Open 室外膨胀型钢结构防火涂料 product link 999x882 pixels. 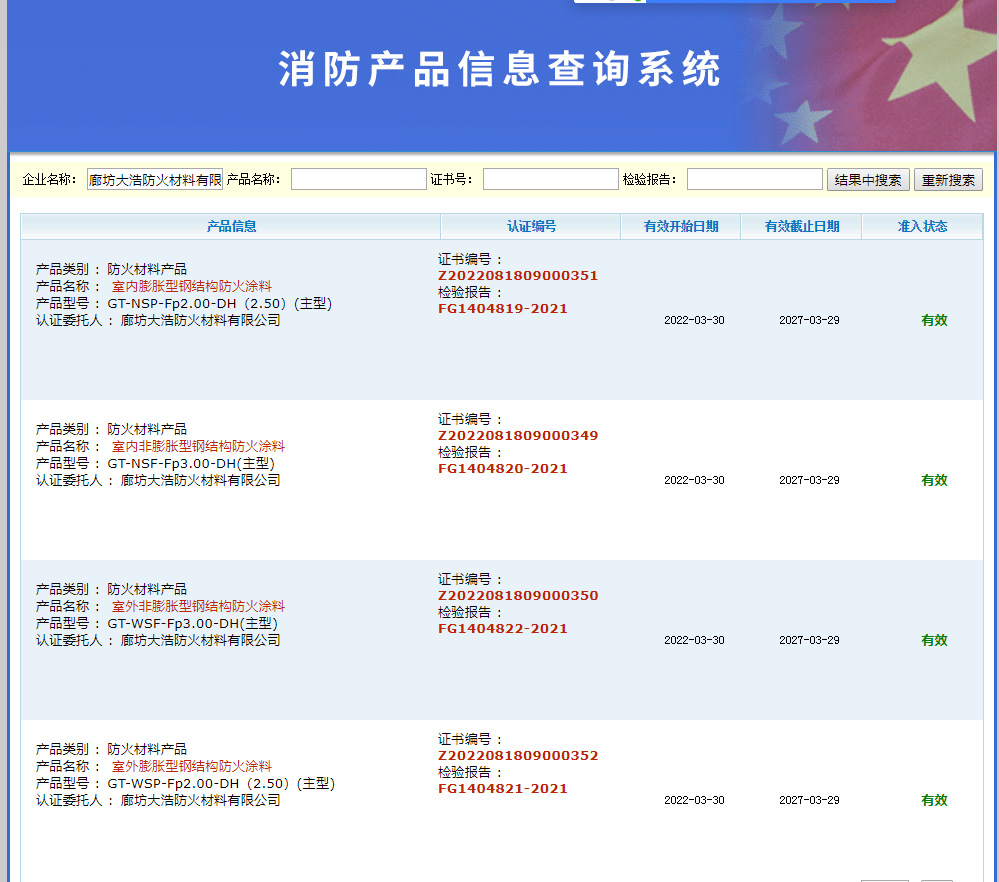pyautogui.click(x=192, y=766)
